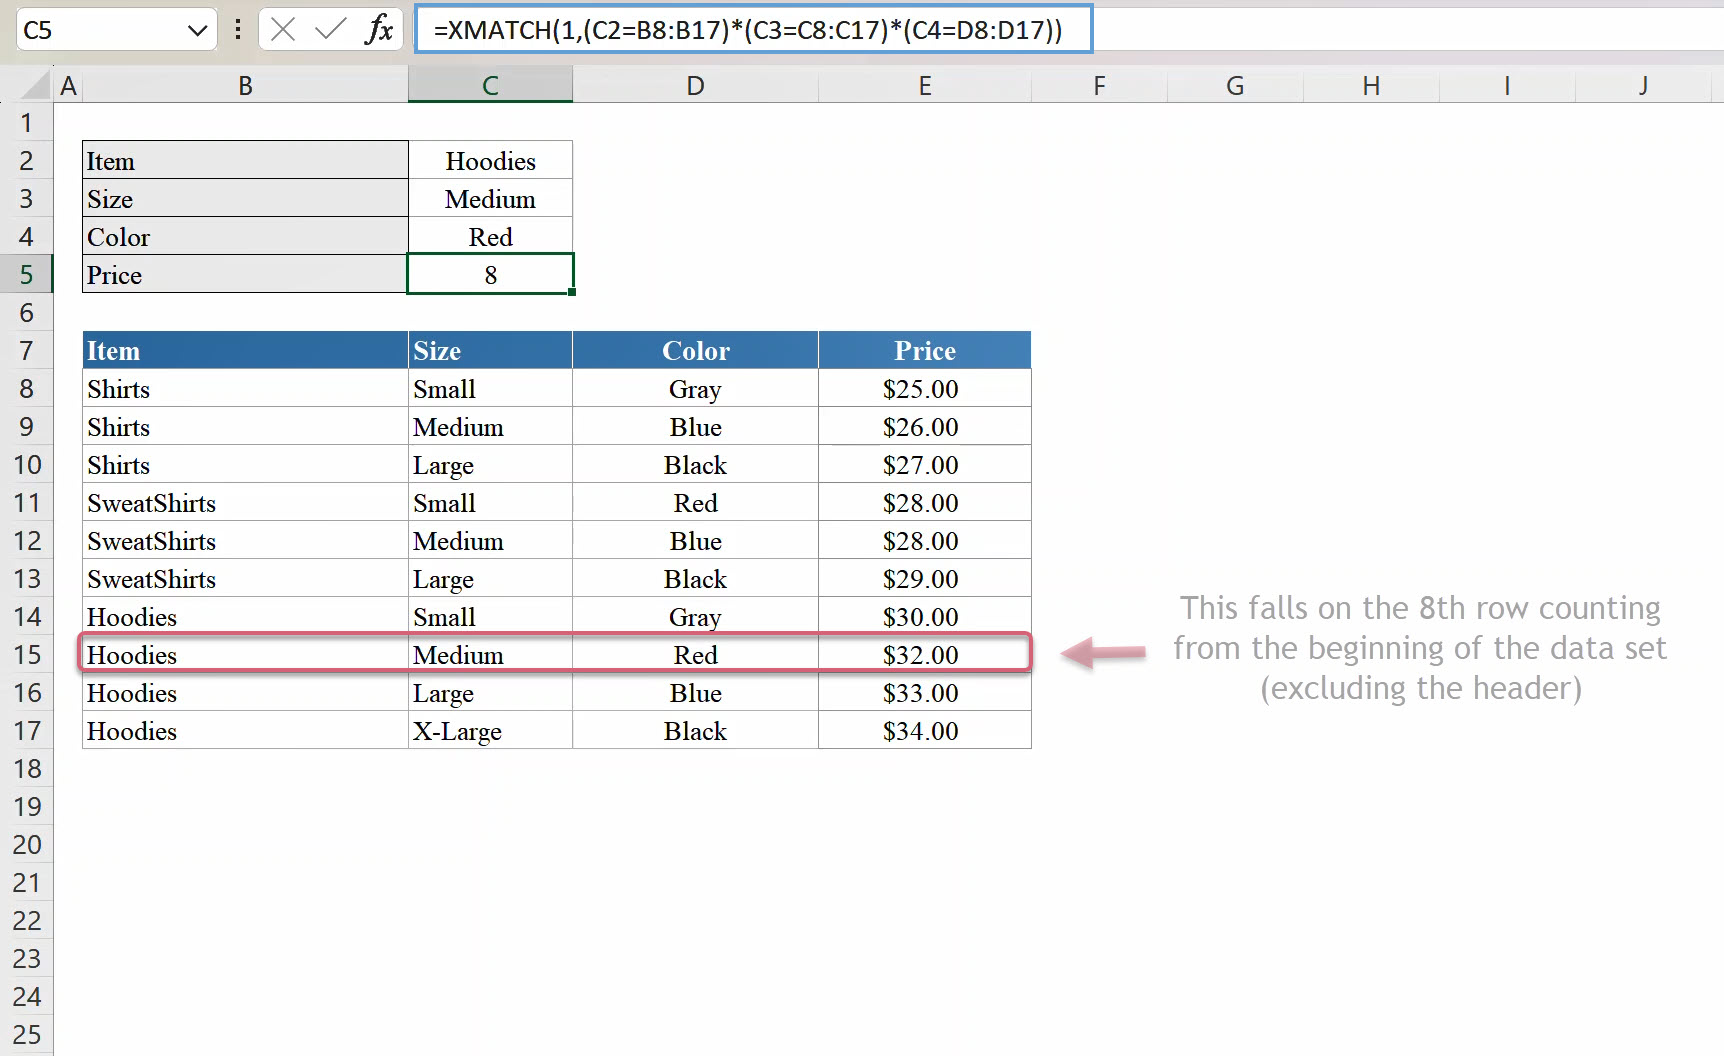Image resolution: width=1724 pixels, height=1056 pixels.
Task: Click the Size label in cell B3
Action: click(245, 199)
